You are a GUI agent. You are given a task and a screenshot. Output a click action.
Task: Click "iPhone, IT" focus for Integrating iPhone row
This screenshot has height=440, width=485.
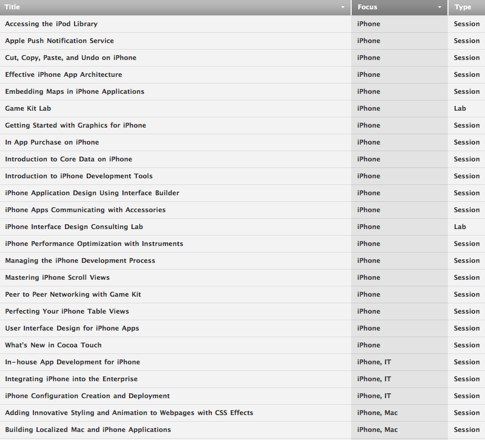coord(374,379)
